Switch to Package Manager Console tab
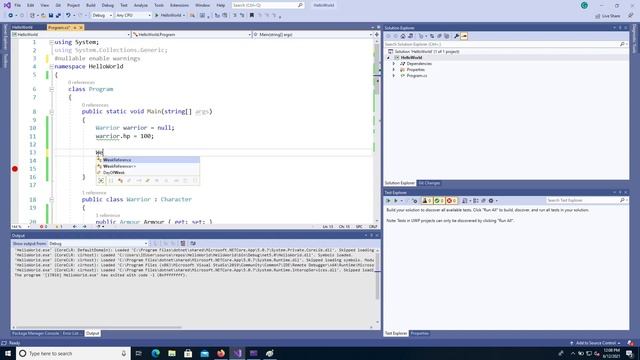 pos(36,333)
